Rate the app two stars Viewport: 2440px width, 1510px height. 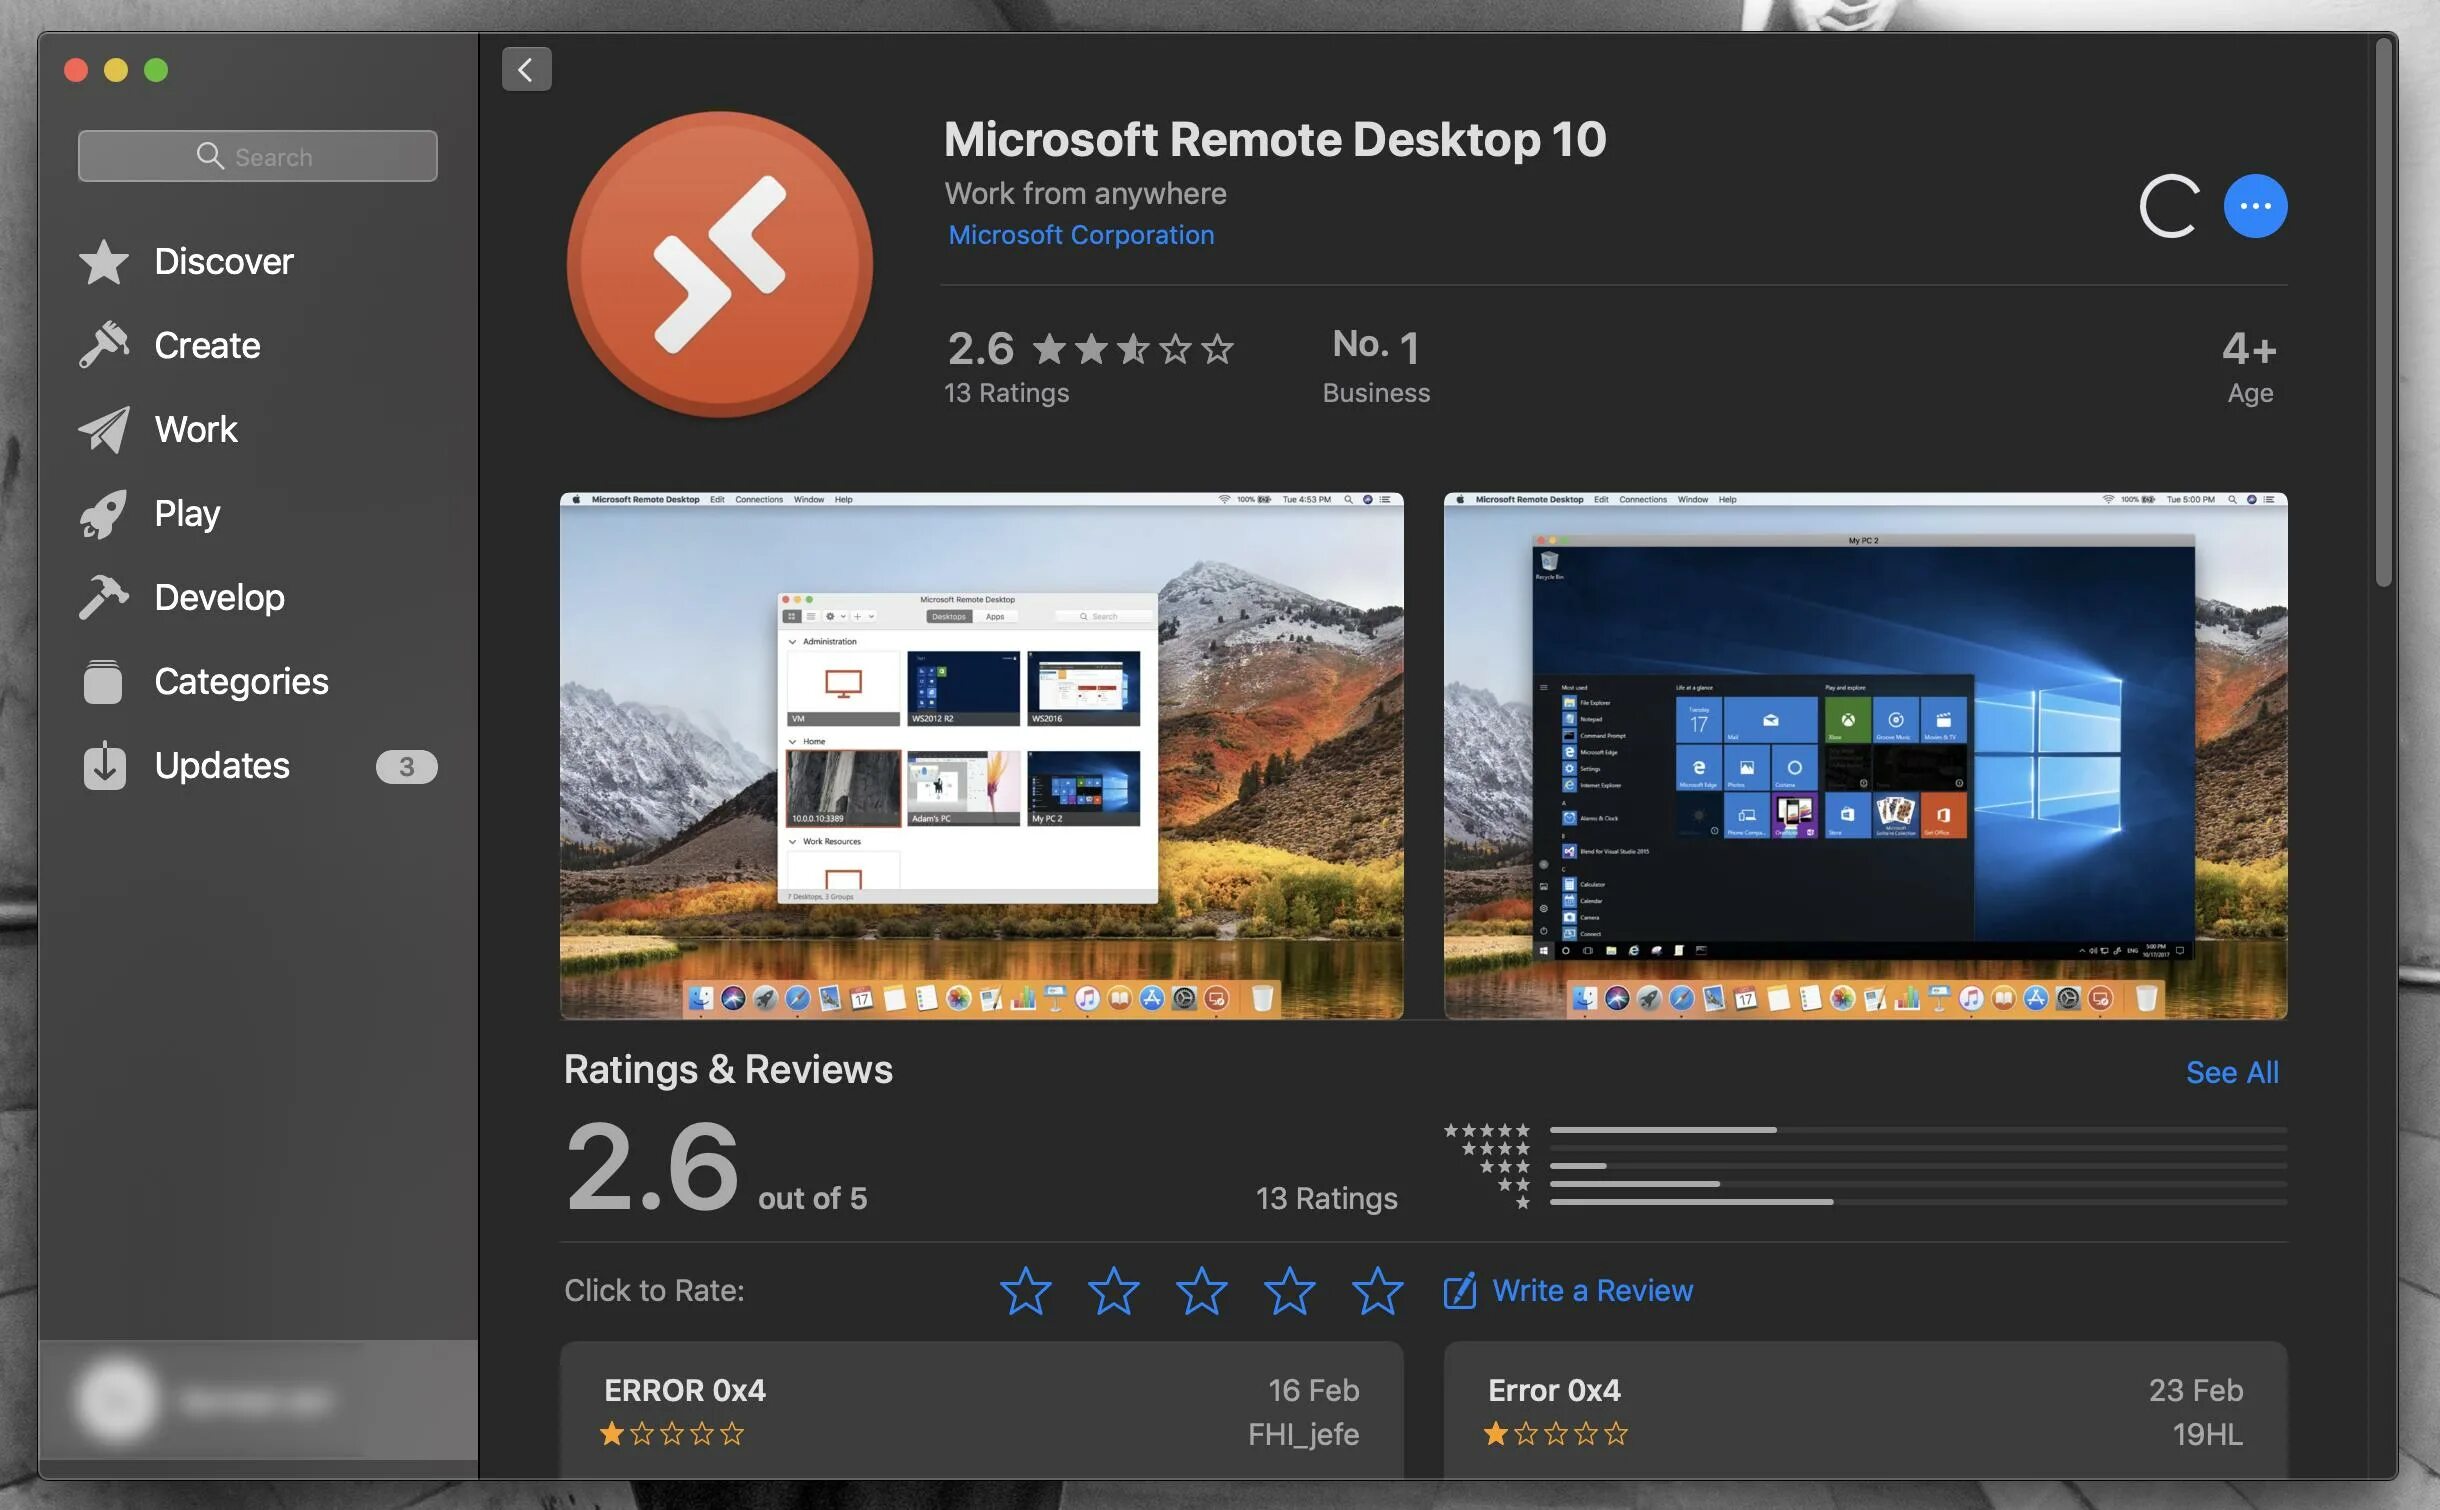point(1113,1290)
